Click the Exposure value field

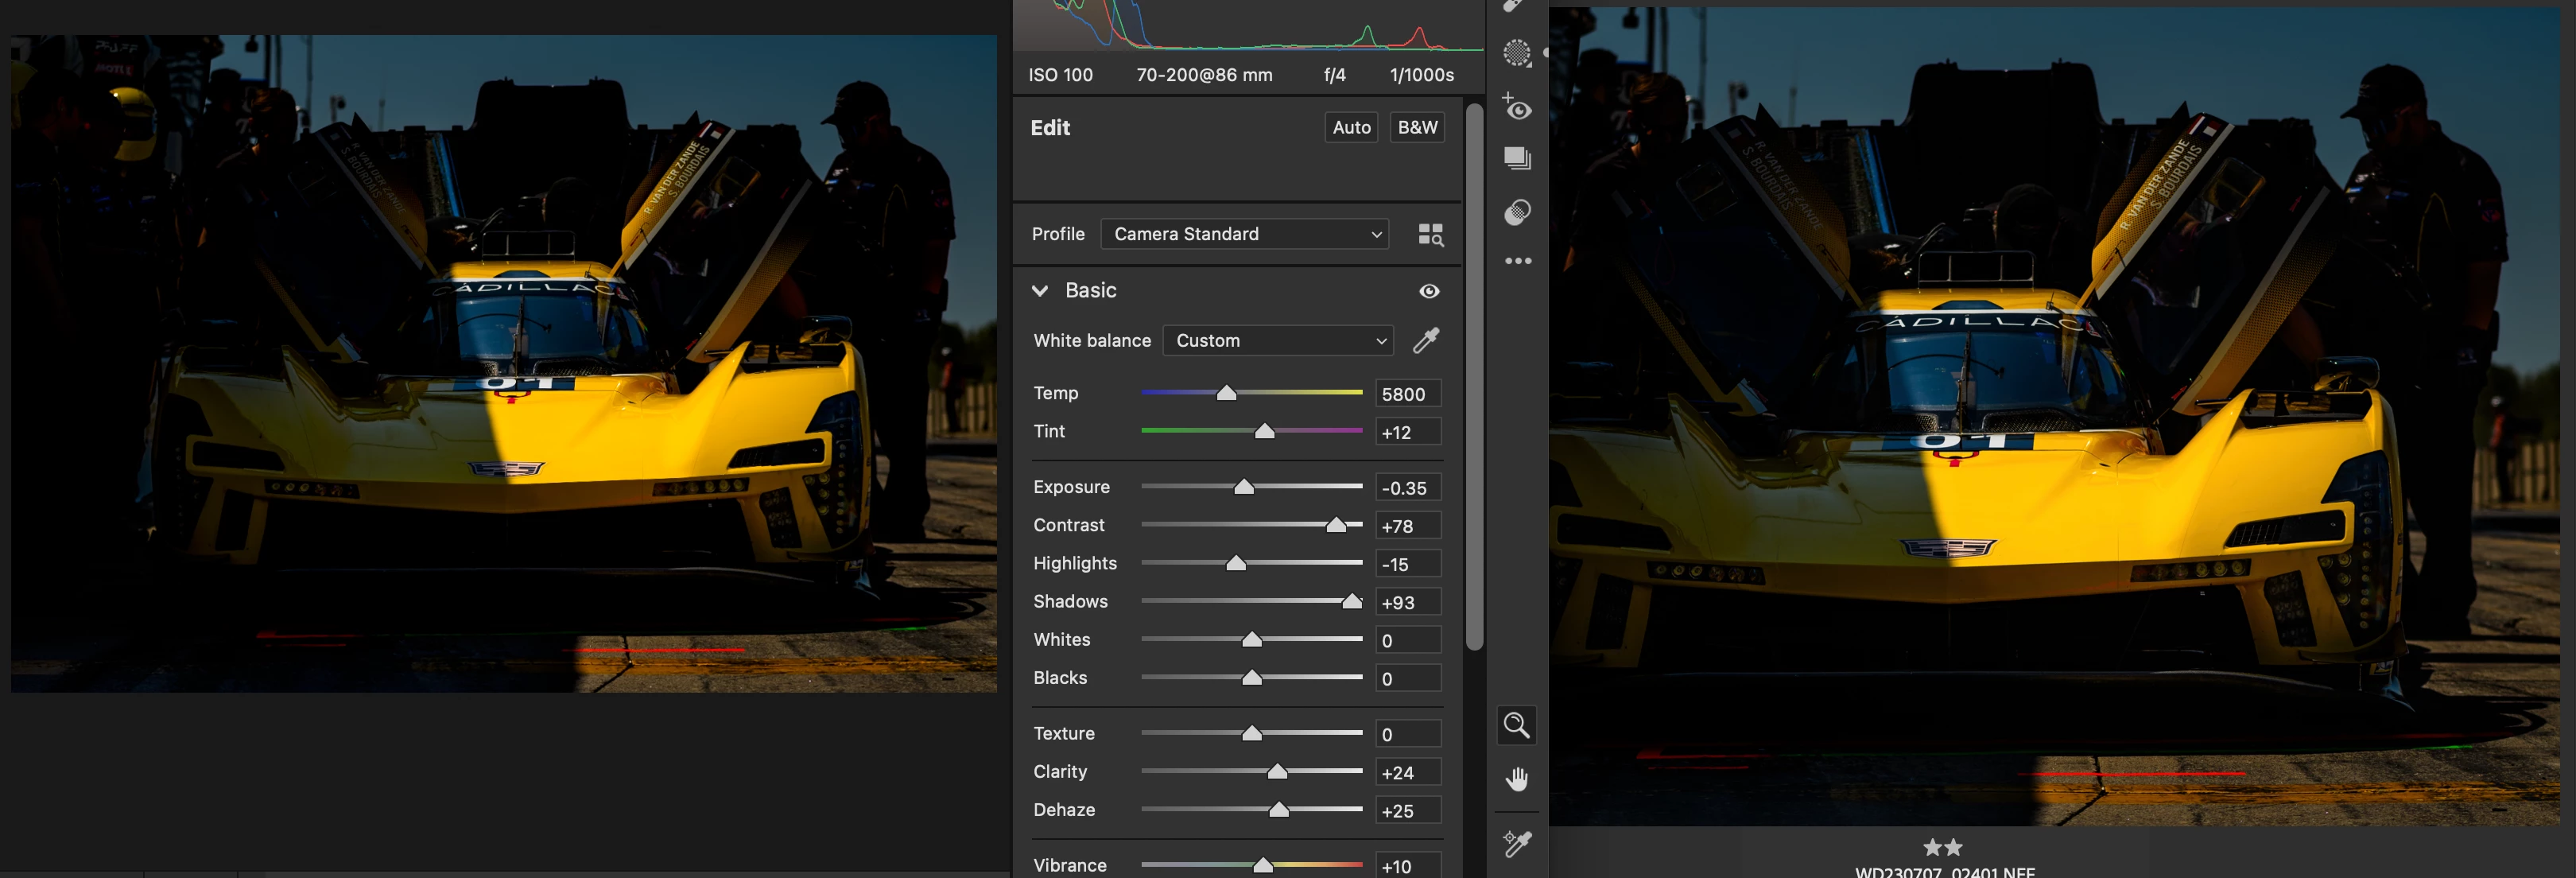point(1407,488)
